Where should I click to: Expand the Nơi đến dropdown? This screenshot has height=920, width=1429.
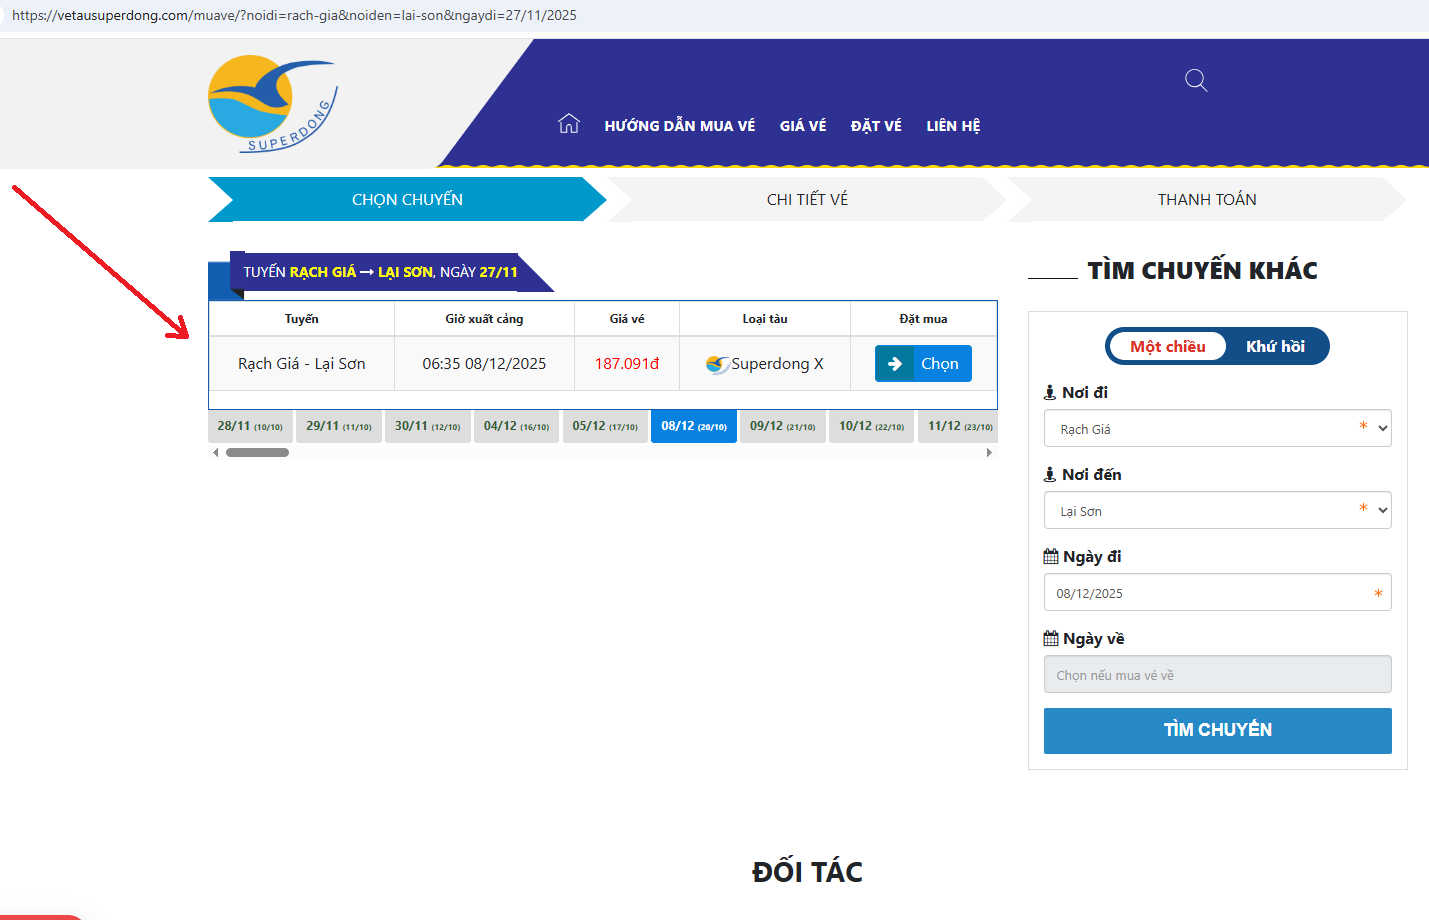(x=1217, y=511)
